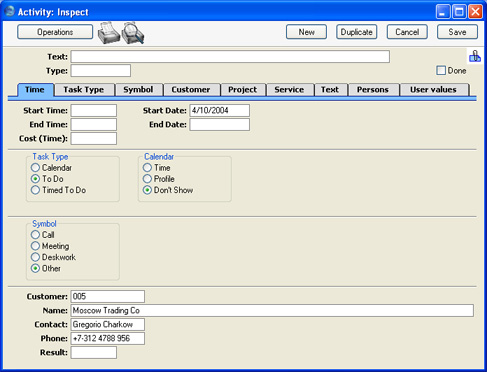The height and width of the screenshot is (372, 487).
Task: Select Calendar task type radio button
Action: [35, 168]
